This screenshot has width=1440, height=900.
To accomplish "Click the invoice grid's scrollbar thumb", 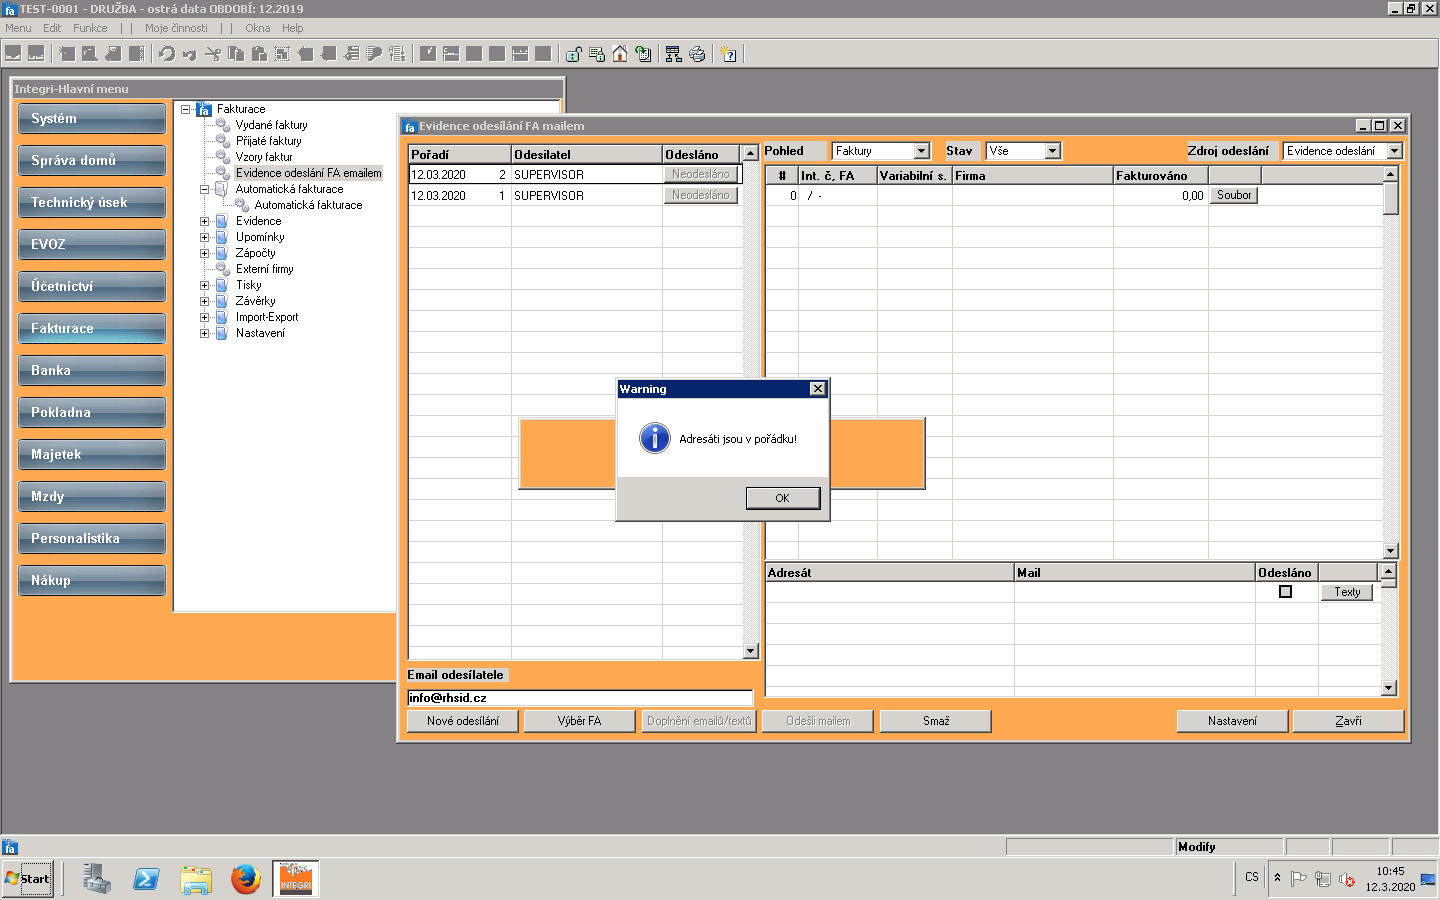I will (1391, 197).
